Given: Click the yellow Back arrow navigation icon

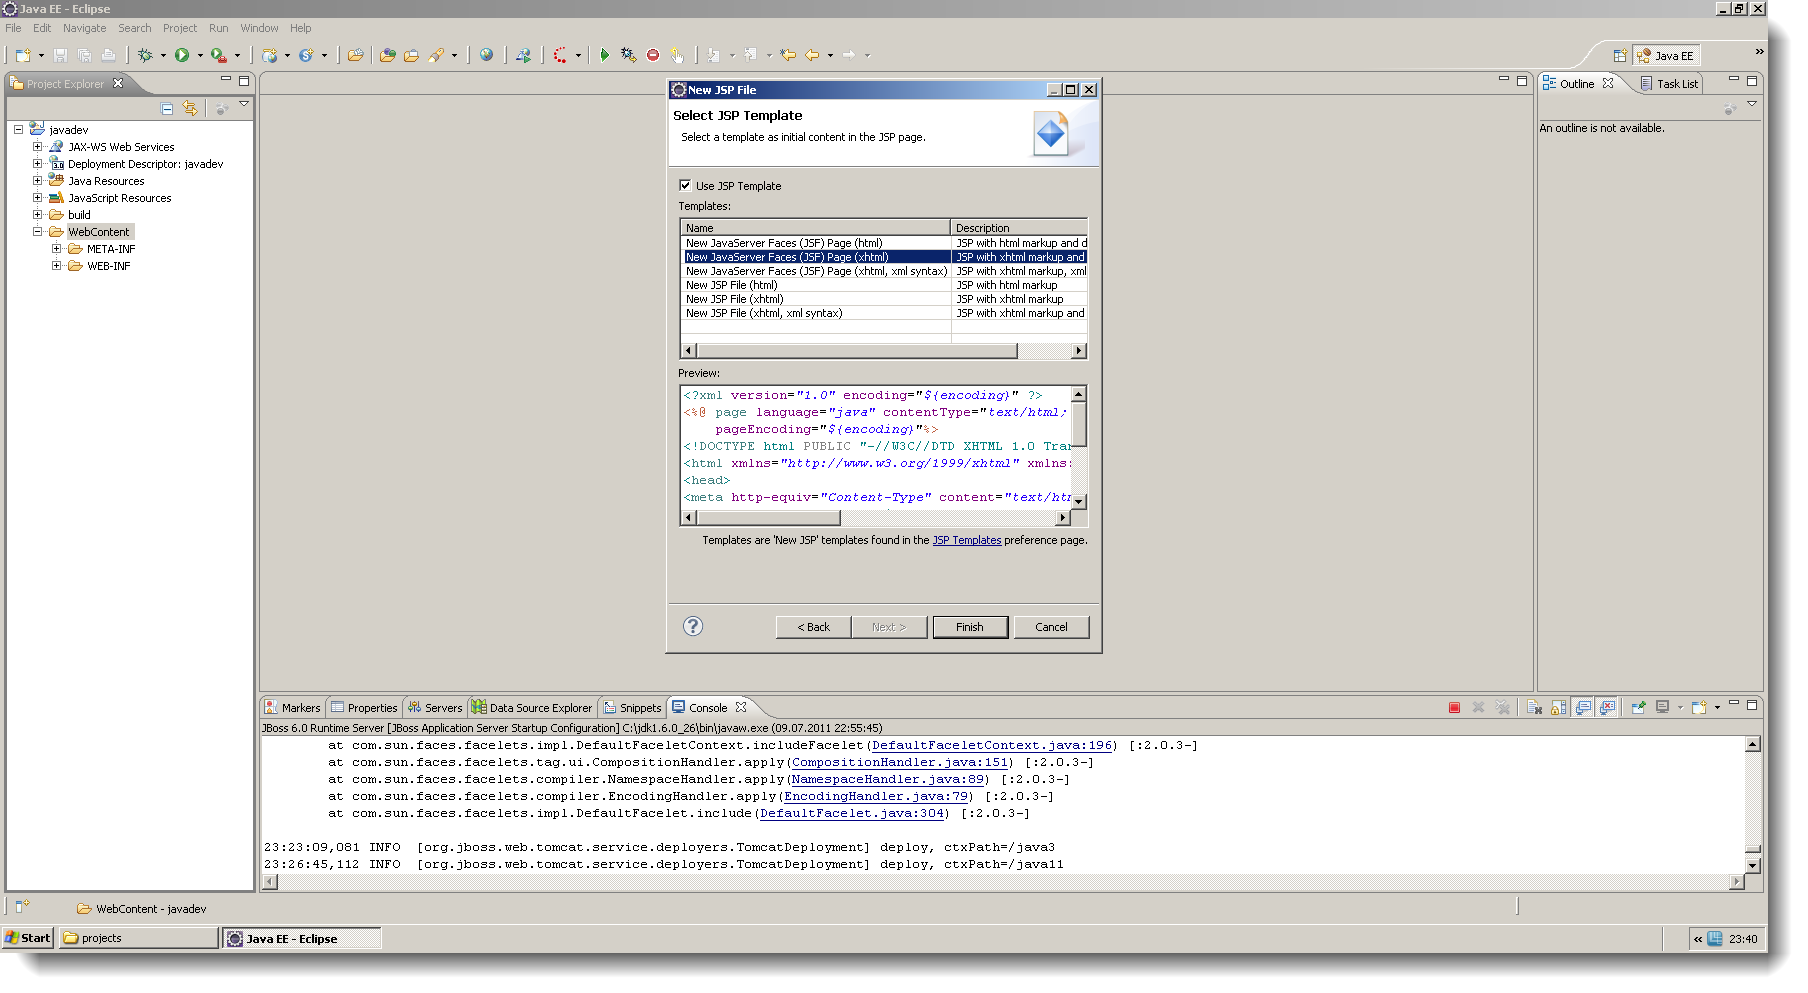Looking at the screenshot, I should pyautogui.click(x=812, y=55).
